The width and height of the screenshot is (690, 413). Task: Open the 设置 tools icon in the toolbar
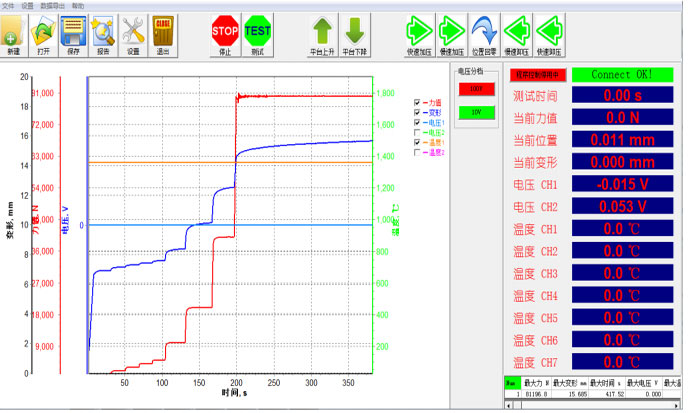[x=133, y=34]
